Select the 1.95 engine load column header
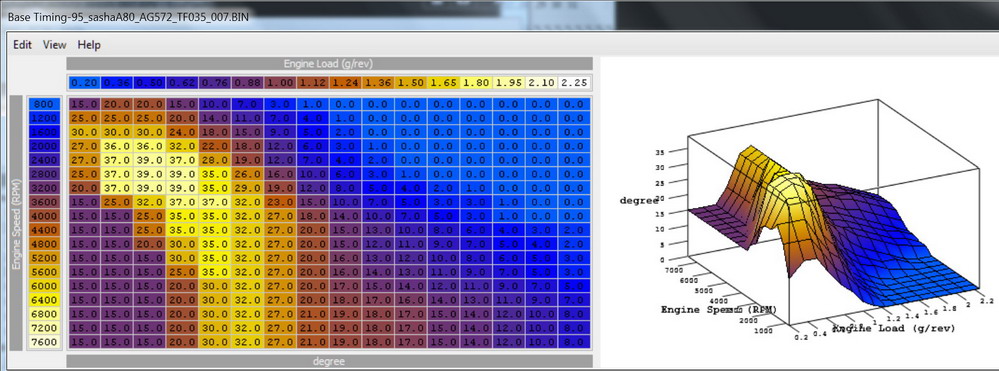 pos(508,83)
